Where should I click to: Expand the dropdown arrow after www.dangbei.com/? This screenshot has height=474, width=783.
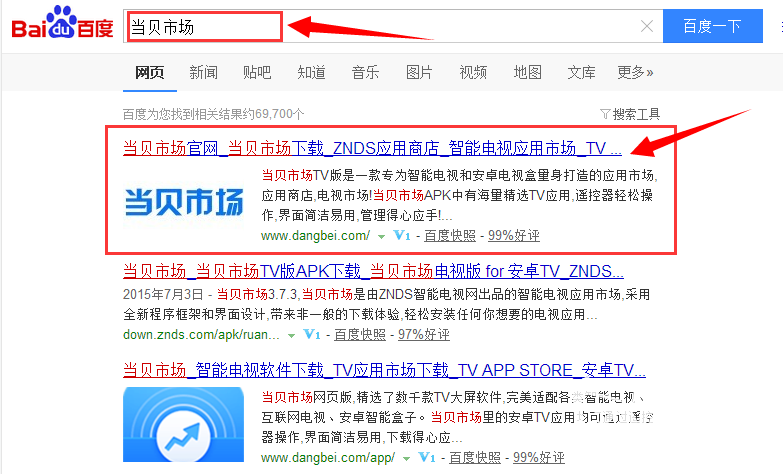coord(381,237)
